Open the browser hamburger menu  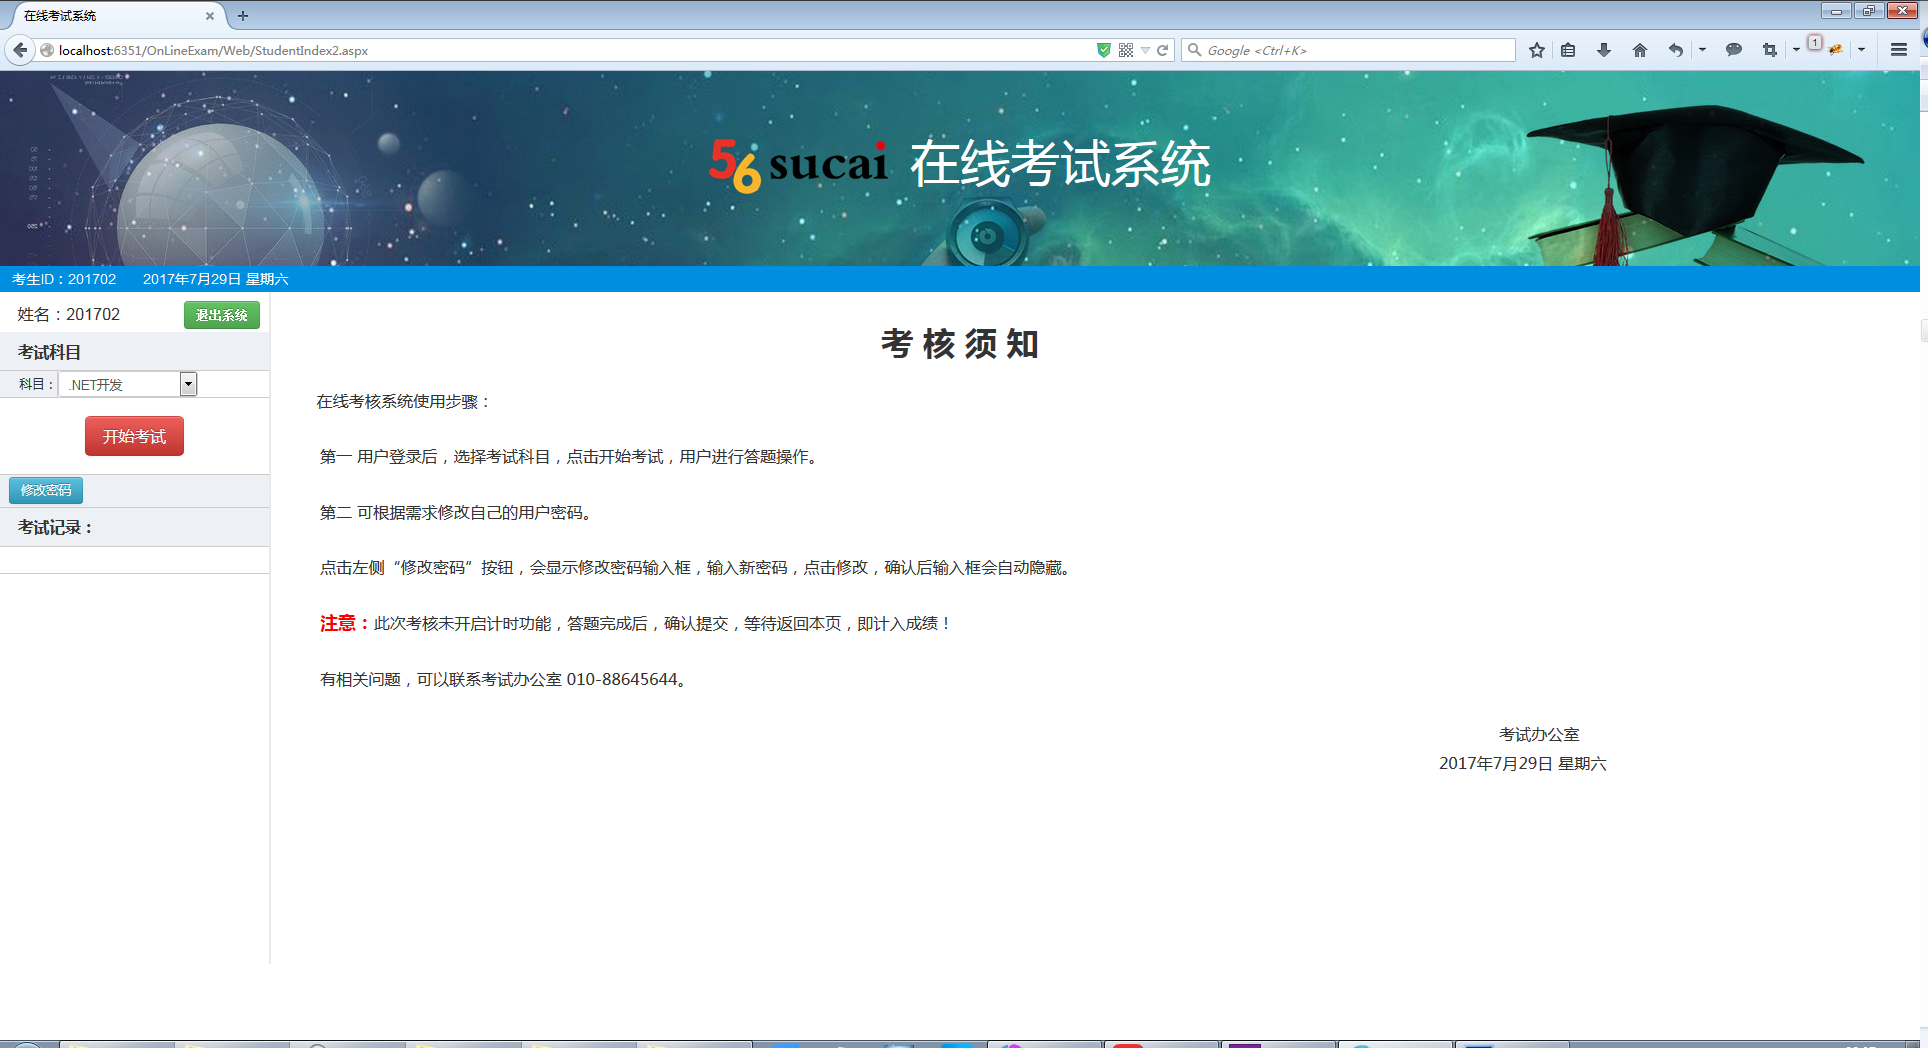pos(1899,50)
